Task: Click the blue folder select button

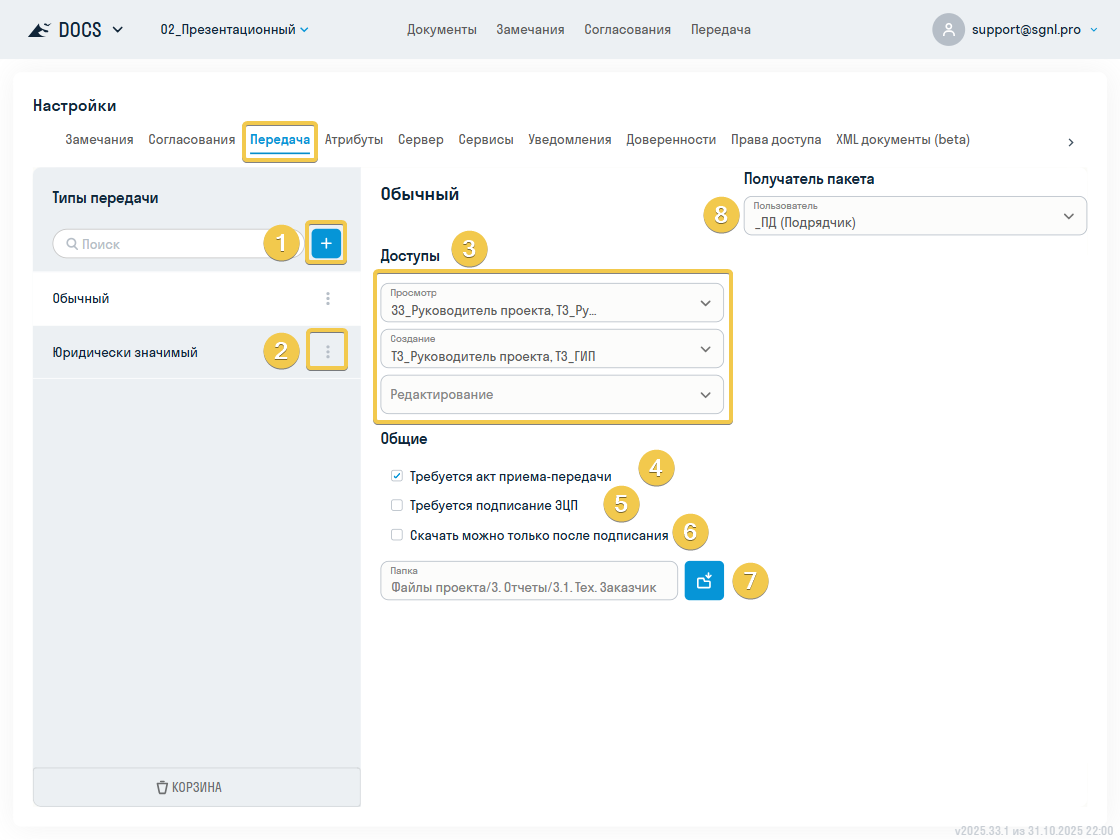Action: [704, 581]
